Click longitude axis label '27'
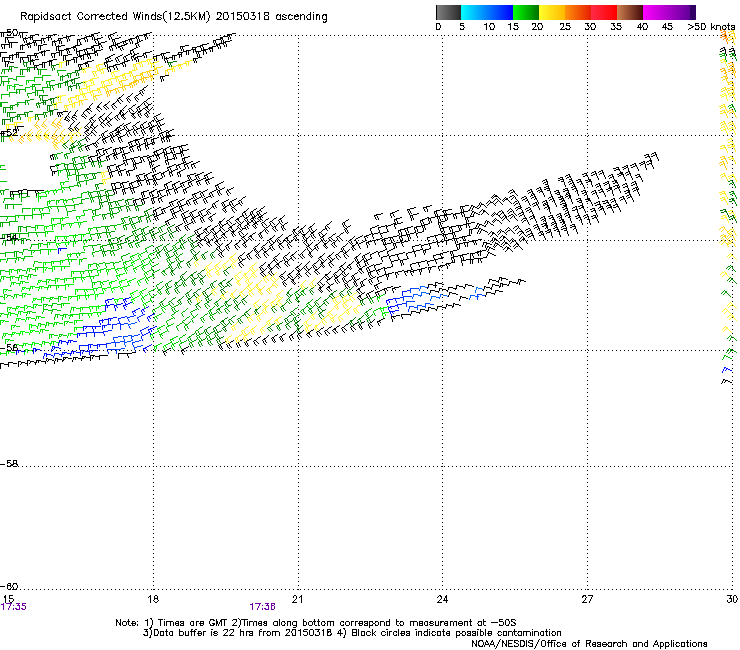740x650 pixels. point(587,599)
